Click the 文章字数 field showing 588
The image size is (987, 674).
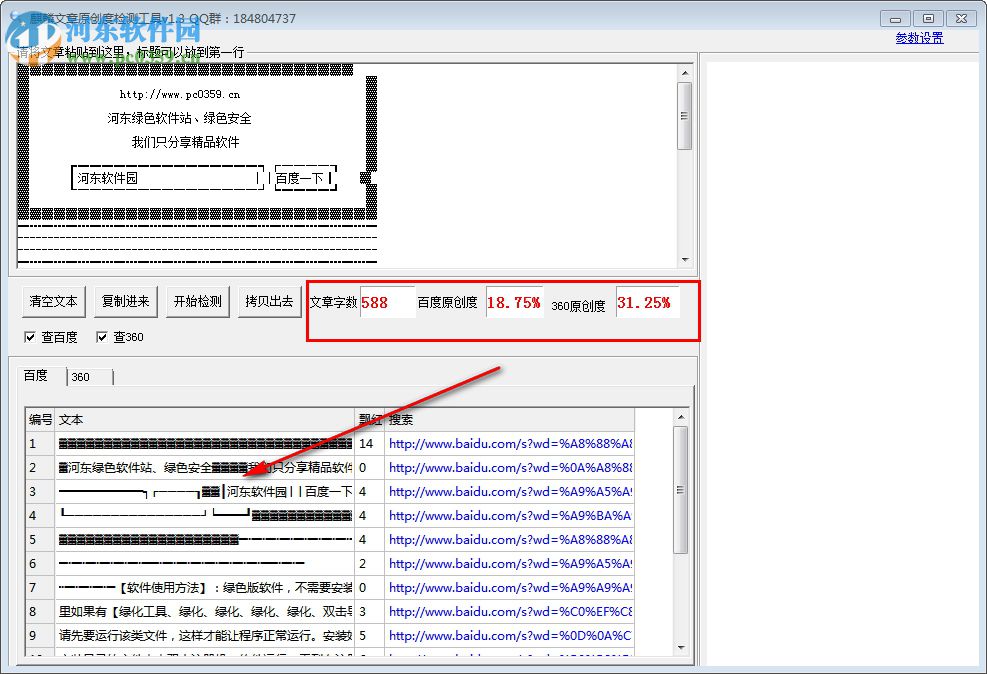tap(387, 302)
